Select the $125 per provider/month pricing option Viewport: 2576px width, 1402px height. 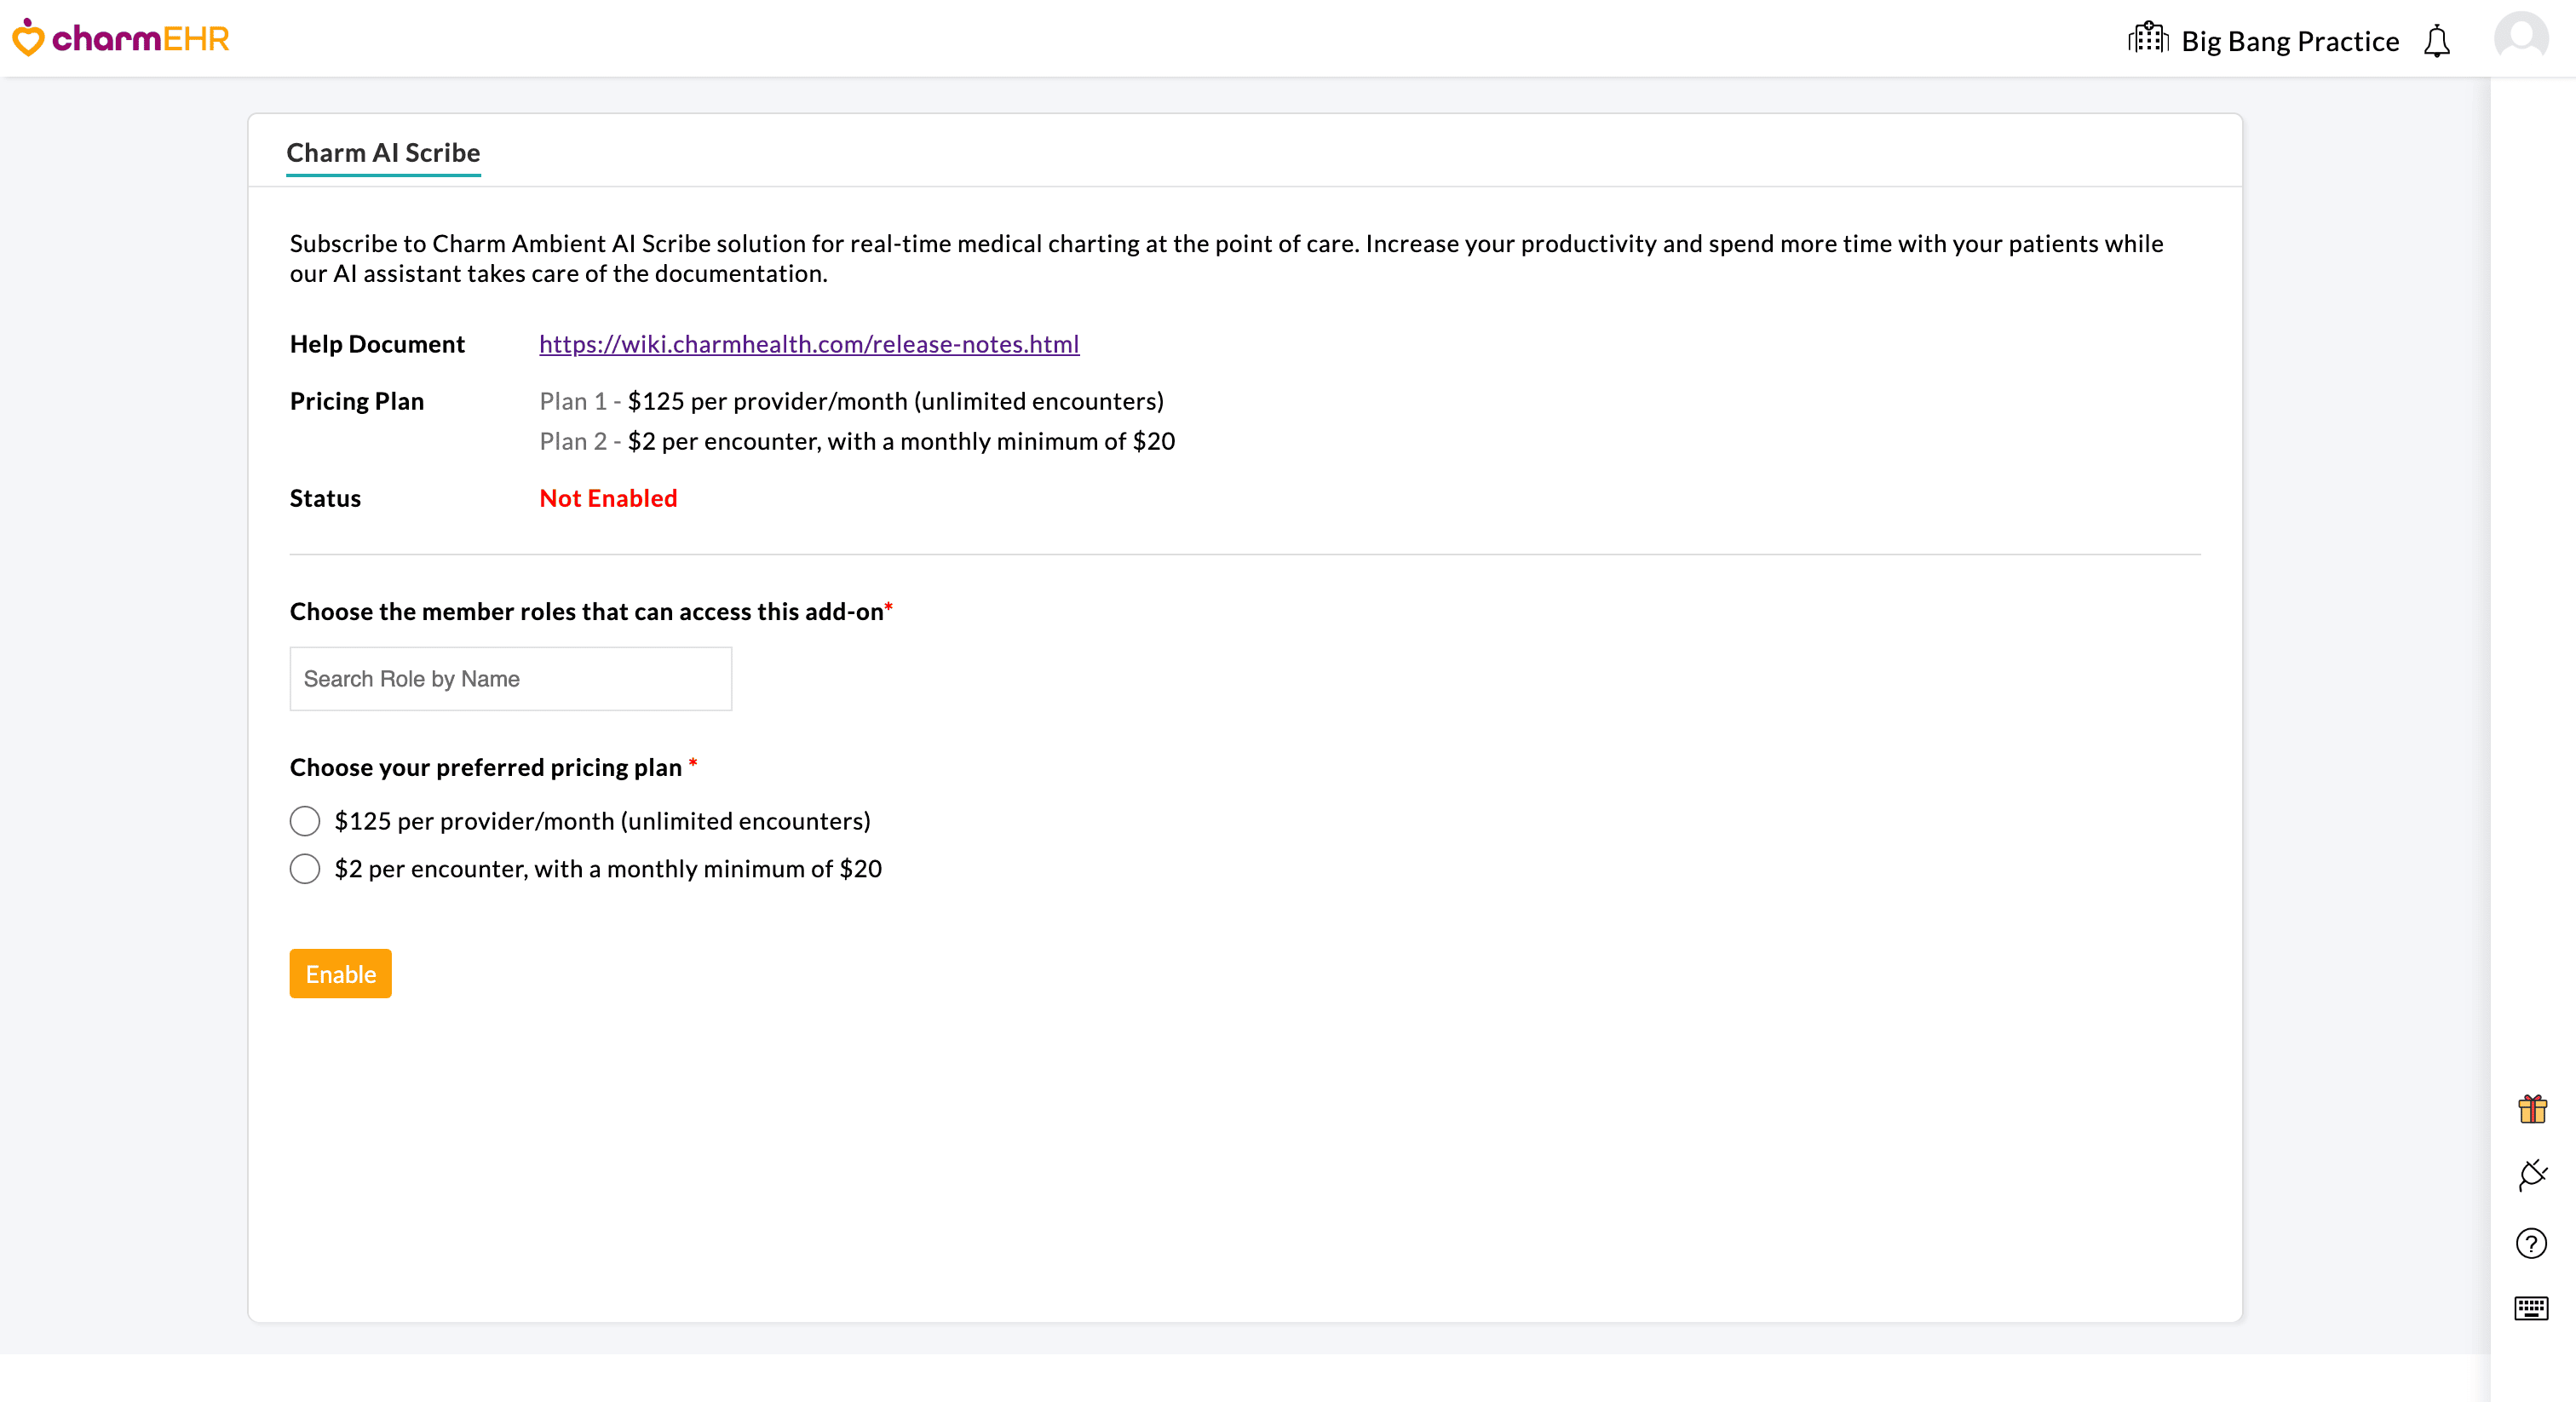pos(304,821)
